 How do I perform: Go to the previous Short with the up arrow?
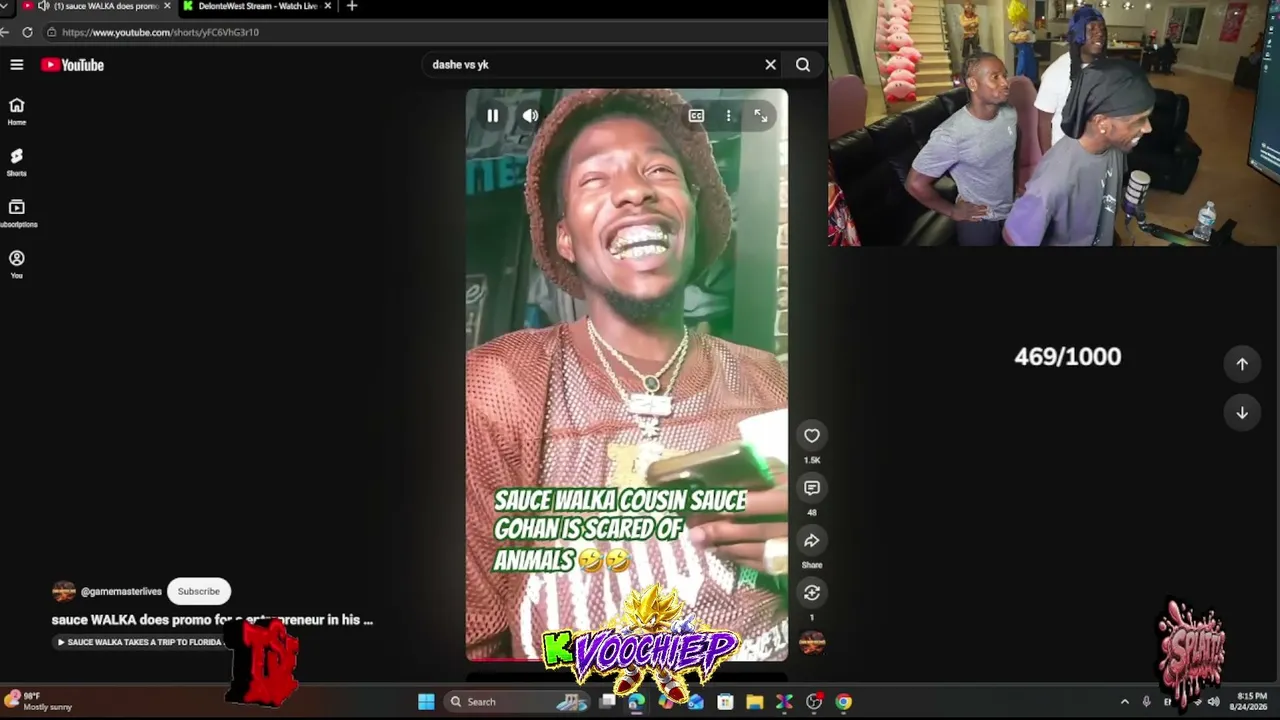pyautogui.click(x=1242, y=364)
